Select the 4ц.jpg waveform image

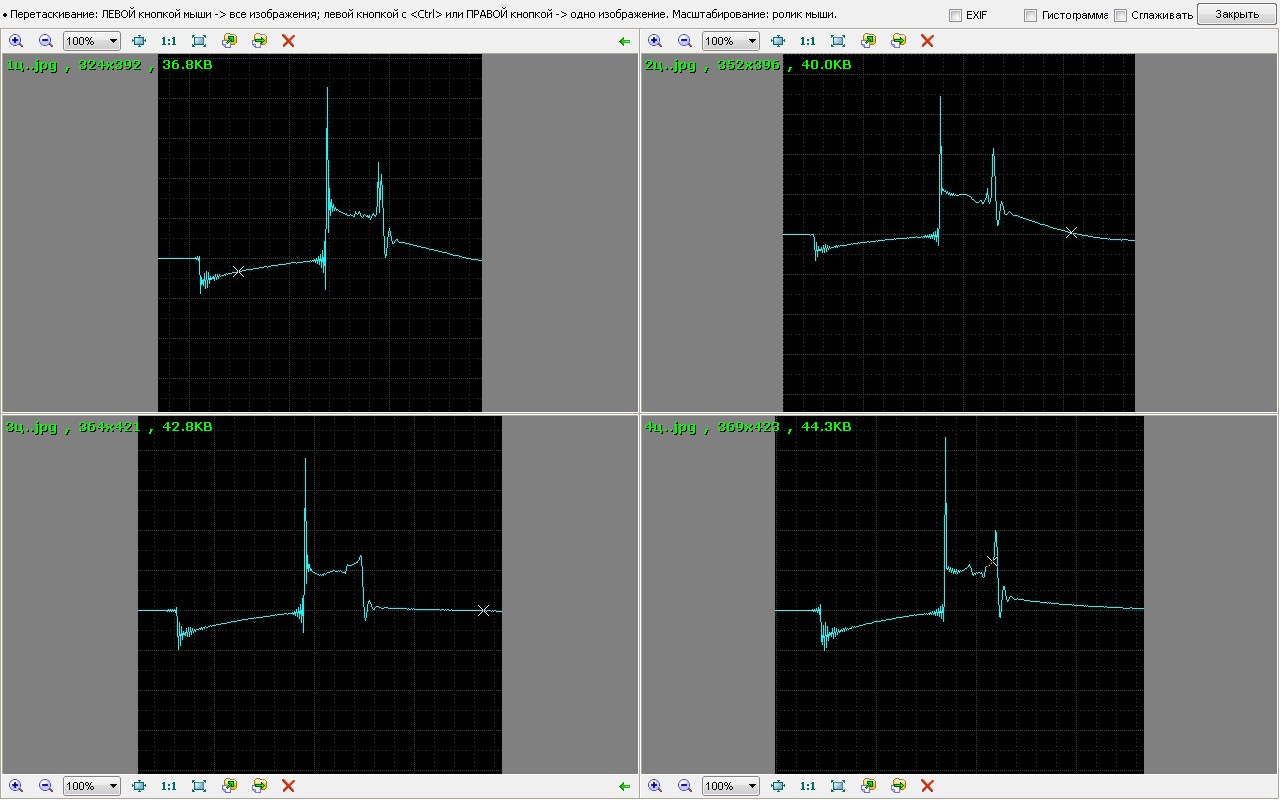(x=959, y=594)
